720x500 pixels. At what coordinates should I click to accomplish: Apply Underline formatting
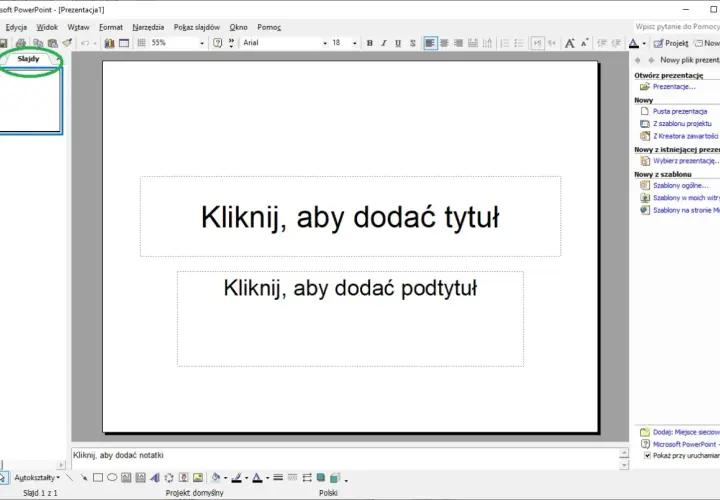[x=398, y=43]
